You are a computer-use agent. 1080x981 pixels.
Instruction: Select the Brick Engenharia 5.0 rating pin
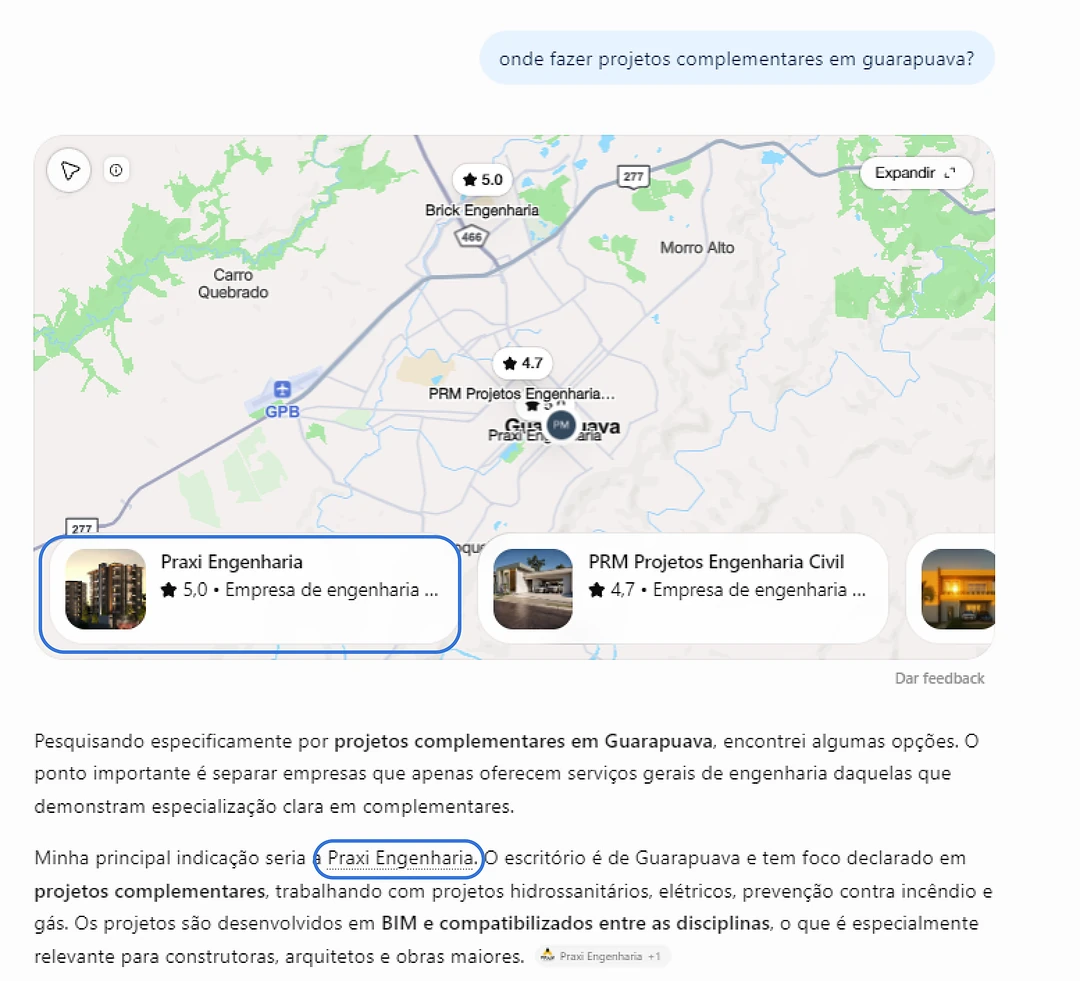point(482,180)
